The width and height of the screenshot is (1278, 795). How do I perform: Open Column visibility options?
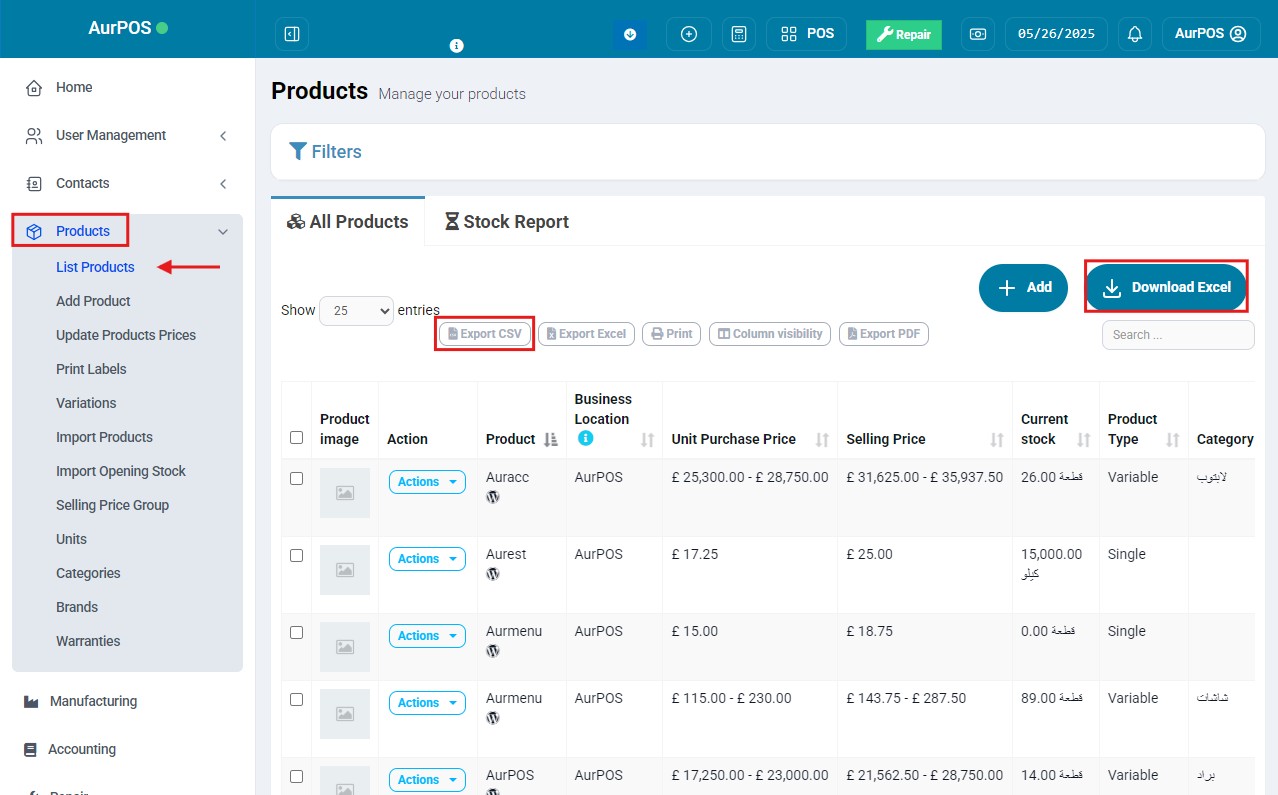770,334
